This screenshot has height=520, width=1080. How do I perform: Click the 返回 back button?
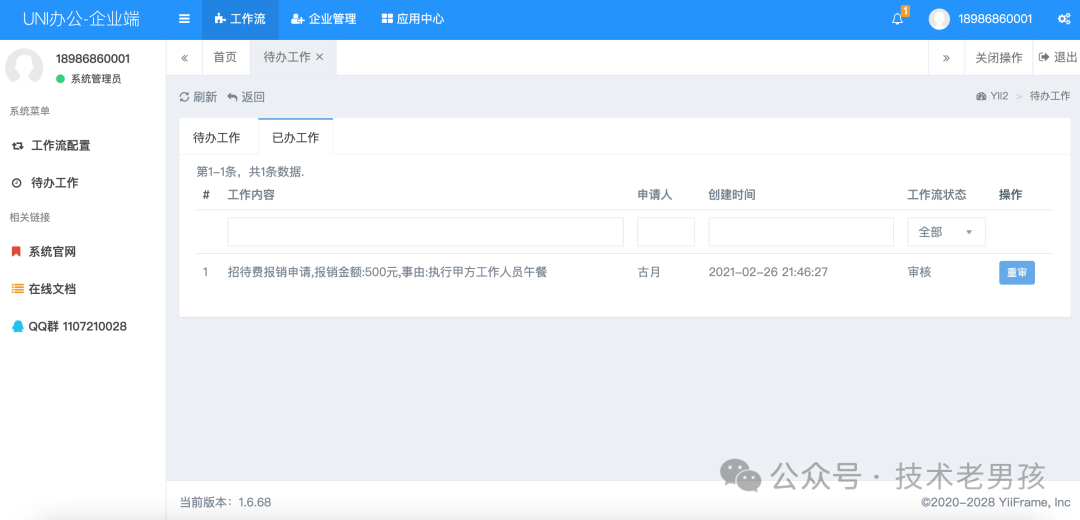(246, 97)
